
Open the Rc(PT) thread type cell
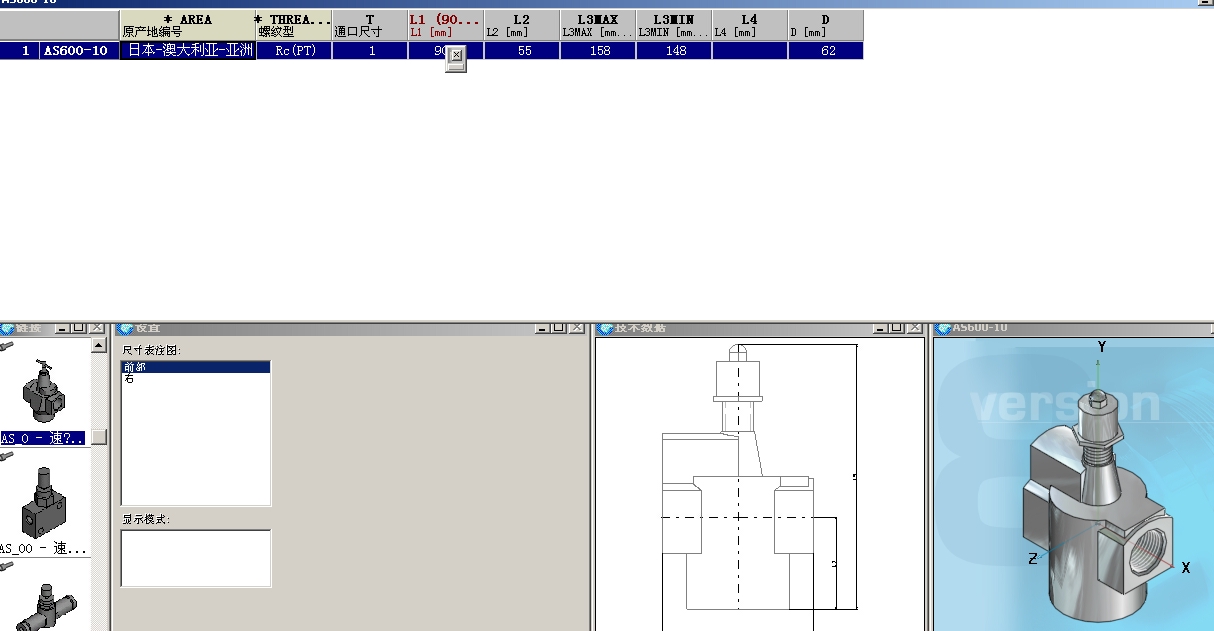(x=294, y=51)
